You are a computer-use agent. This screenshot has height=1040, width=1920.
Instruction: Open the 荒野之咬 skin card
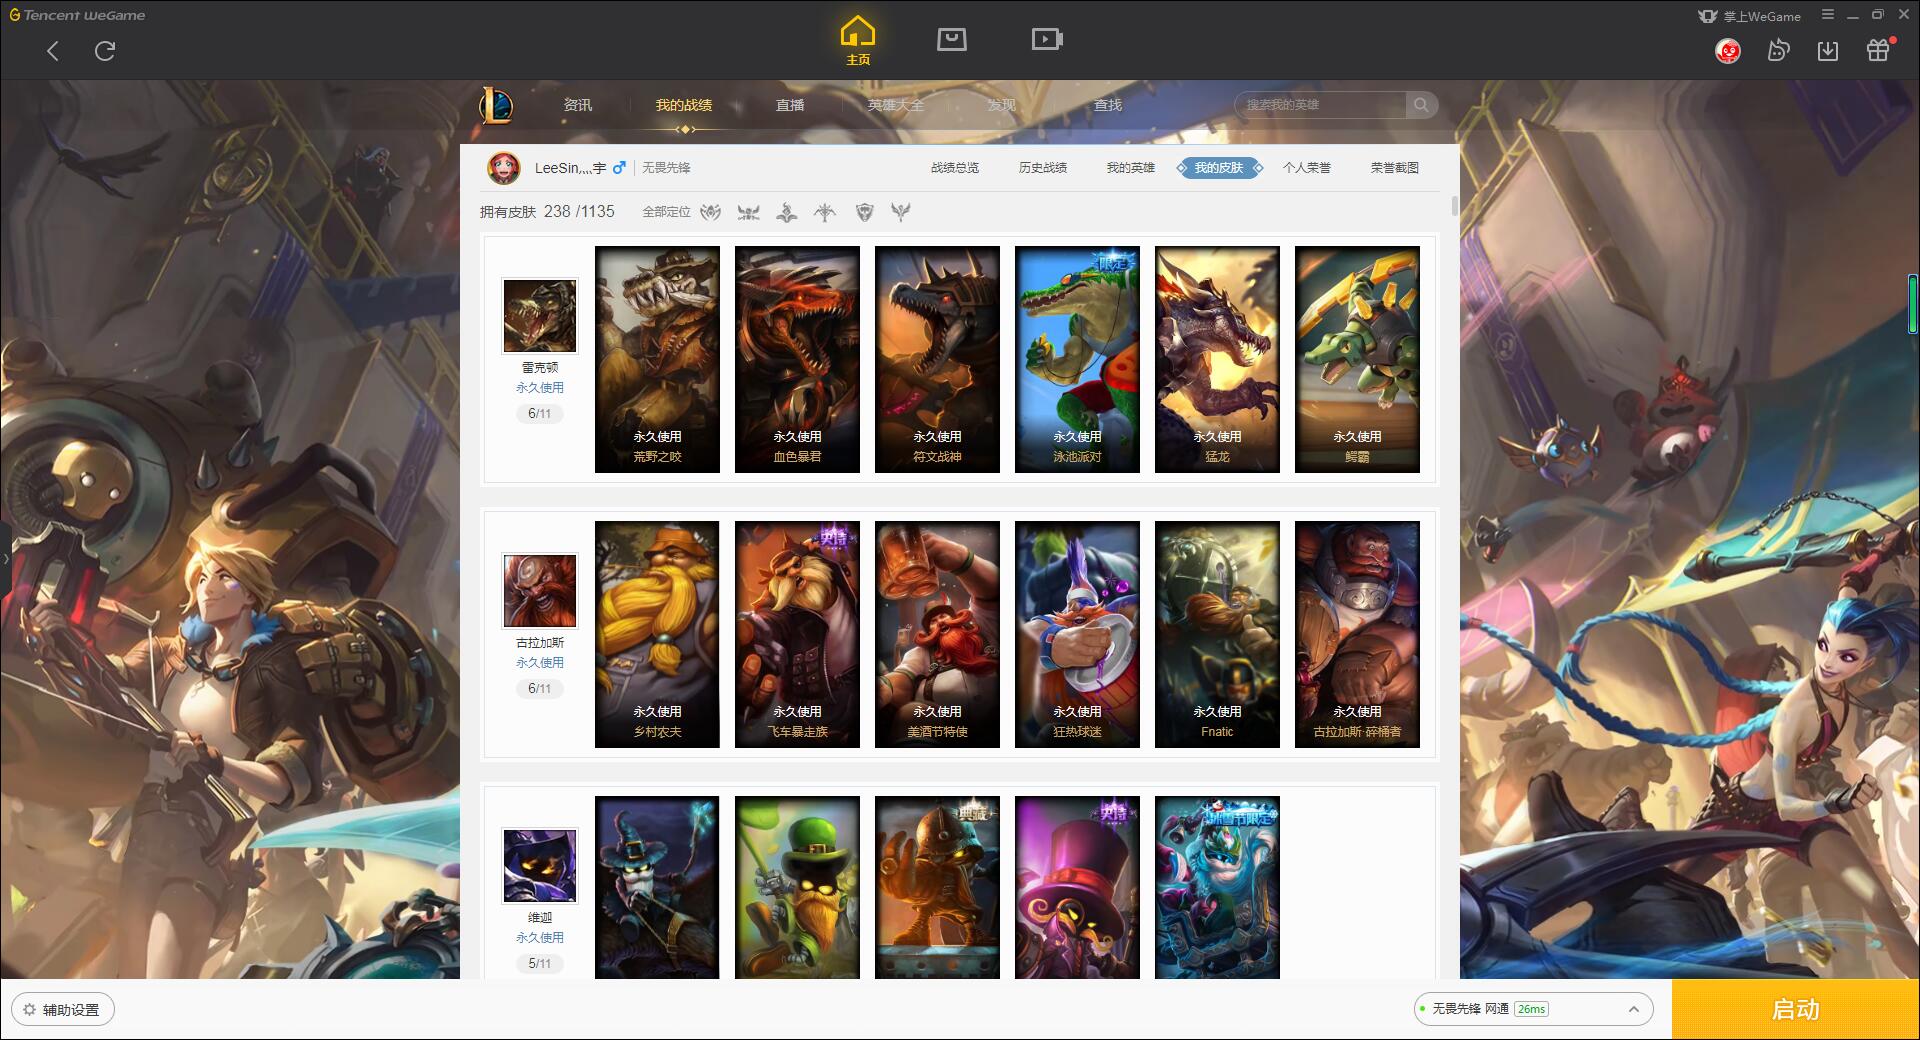(657, 359)
